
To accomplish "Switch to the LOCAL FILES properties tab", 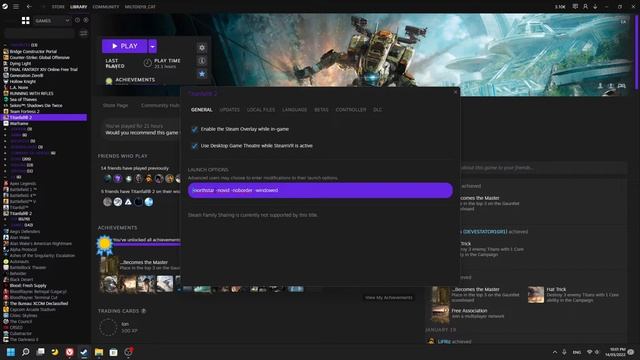I will click(261, 110).
